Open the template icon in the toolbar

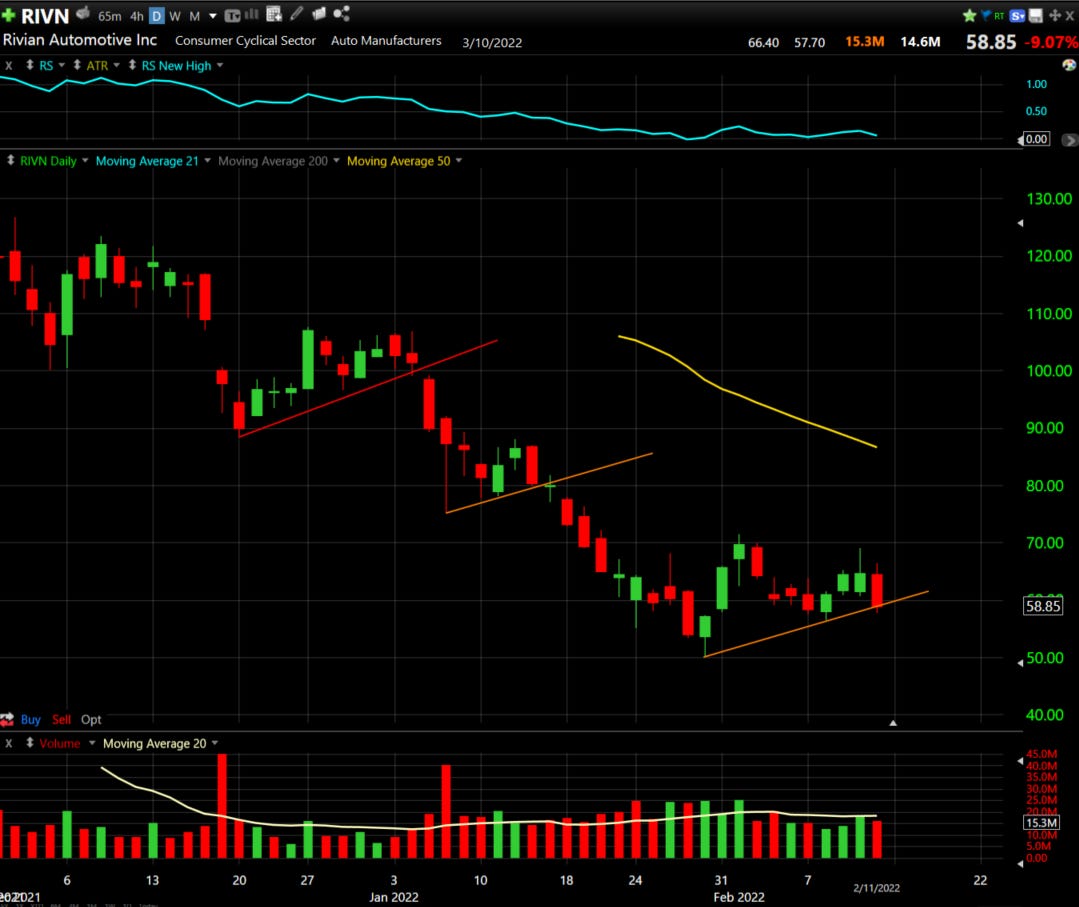click(233, 15)
